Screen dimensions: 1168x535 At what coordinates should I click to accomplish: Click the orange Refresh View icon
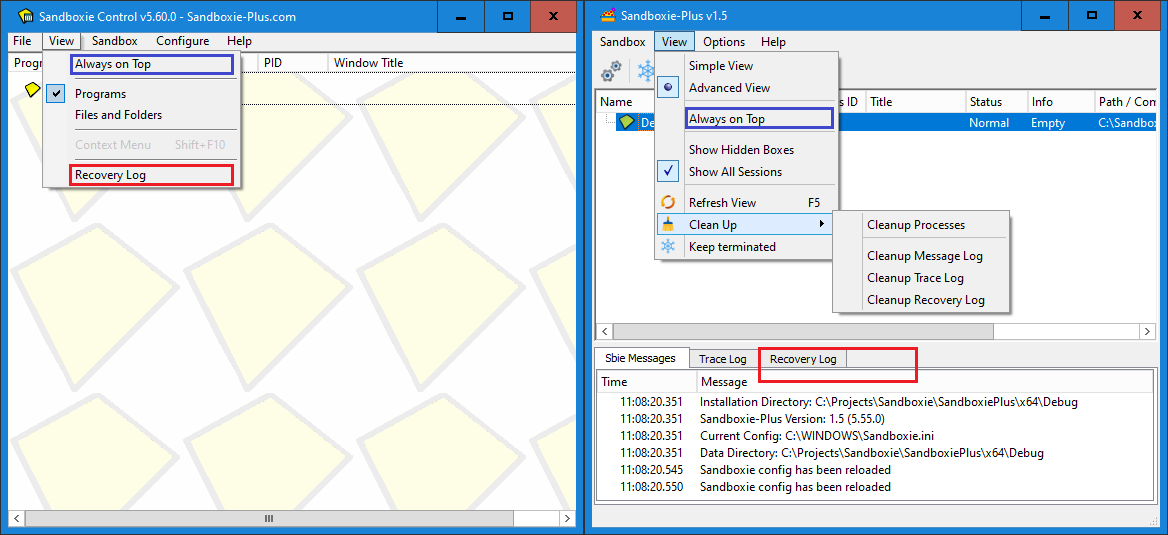668,202
